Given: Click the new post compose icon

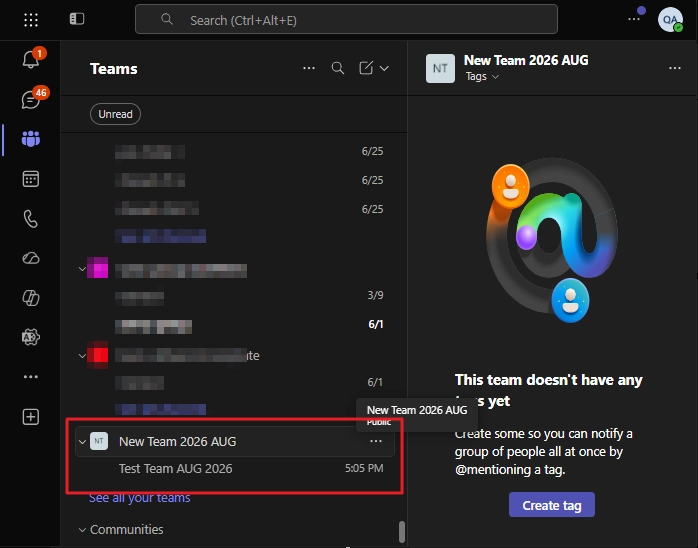Looking at the screenshot, I should pos(366,68).
